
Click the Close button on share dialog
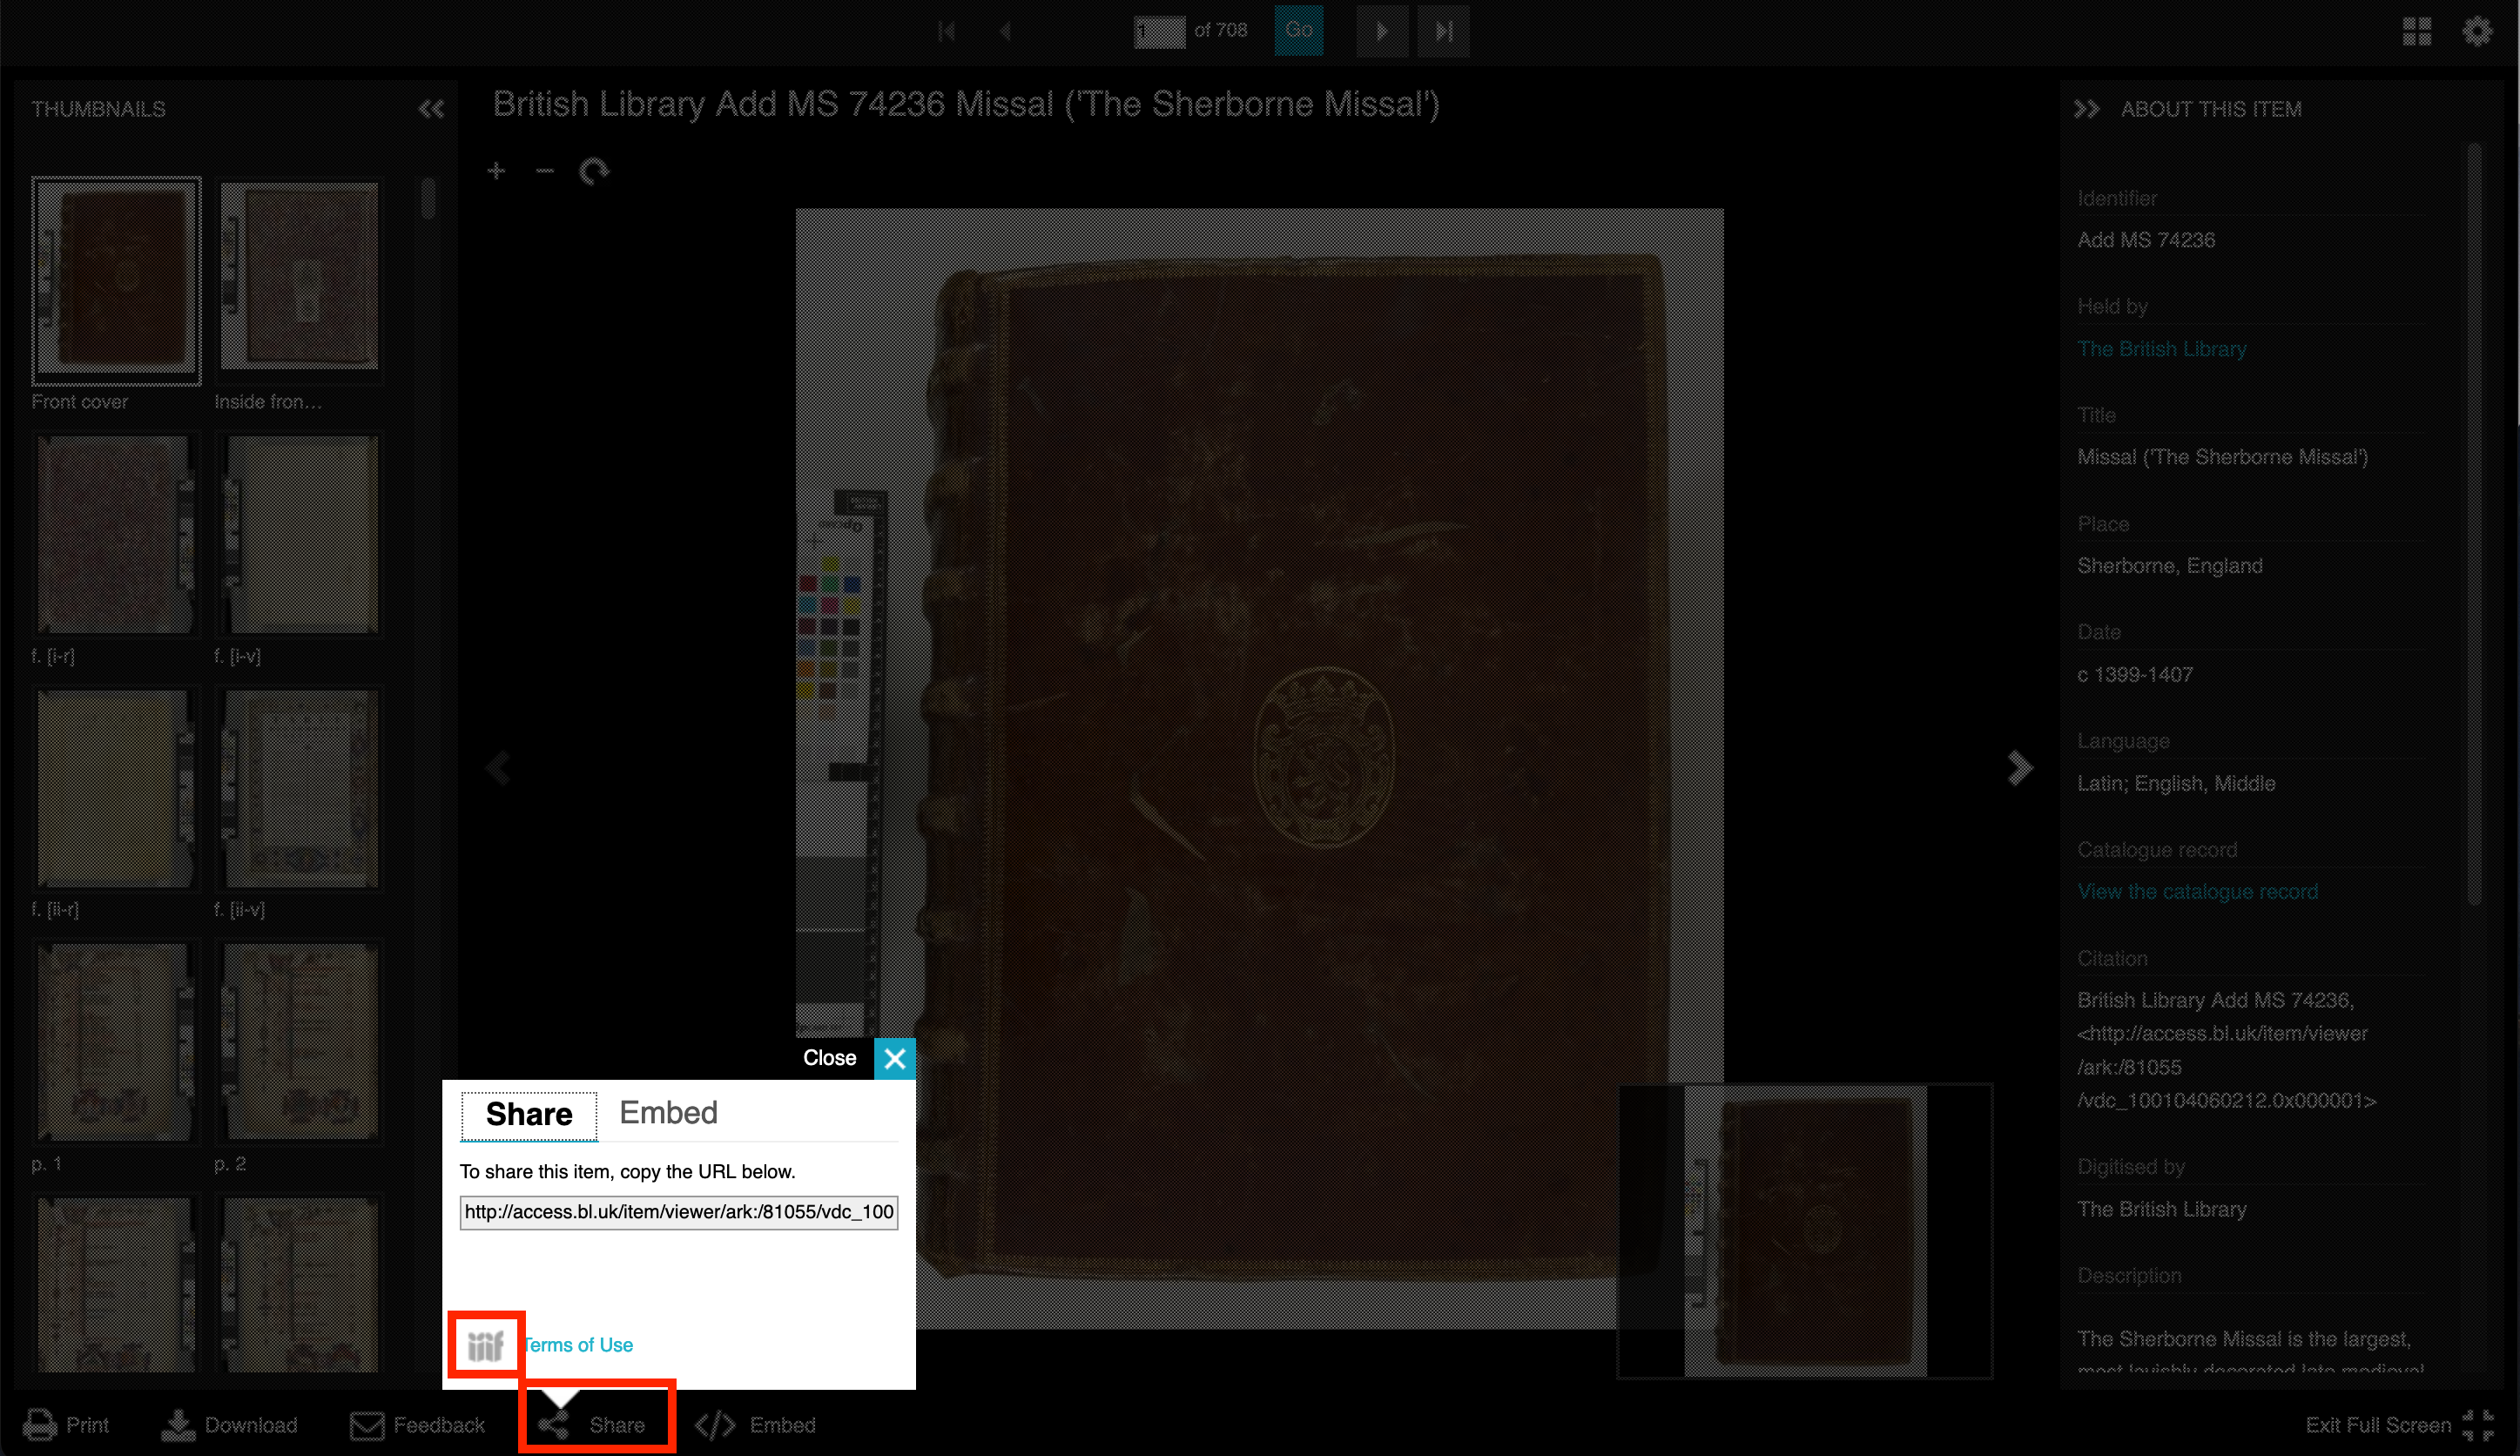(x=894, y=1057)
